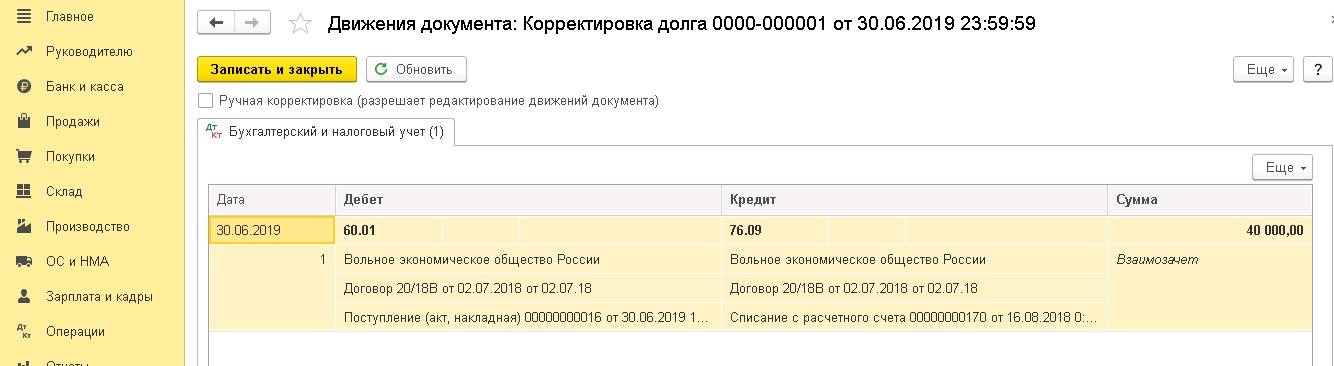The width and height of the screenshot is (1334, 366).
Task: Open the Склад grid icon
Action: coord(24,191)
